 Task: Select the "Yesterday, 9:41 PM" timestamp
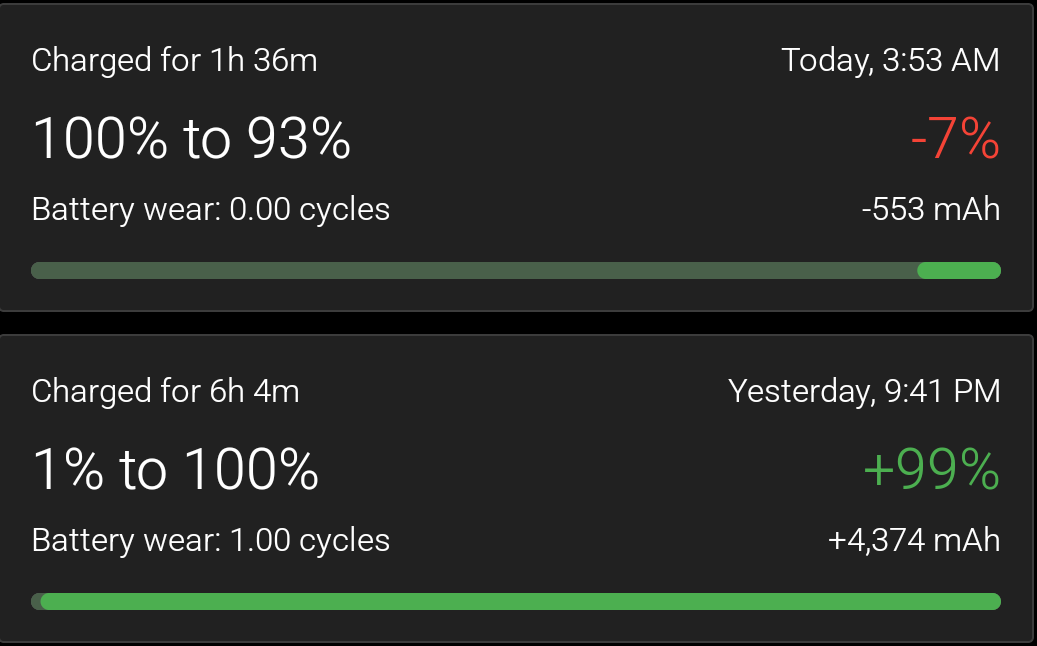click(864, 390)
